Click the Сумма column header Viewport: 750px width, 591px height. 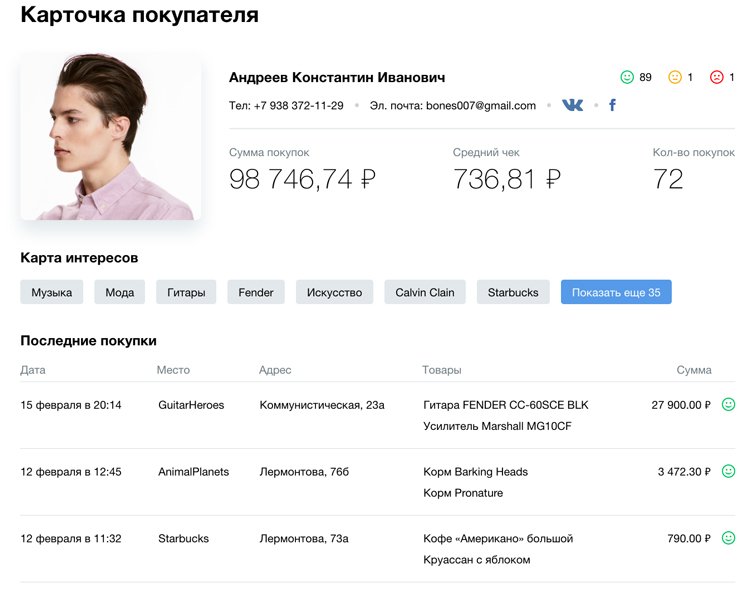tap(694, 370)
